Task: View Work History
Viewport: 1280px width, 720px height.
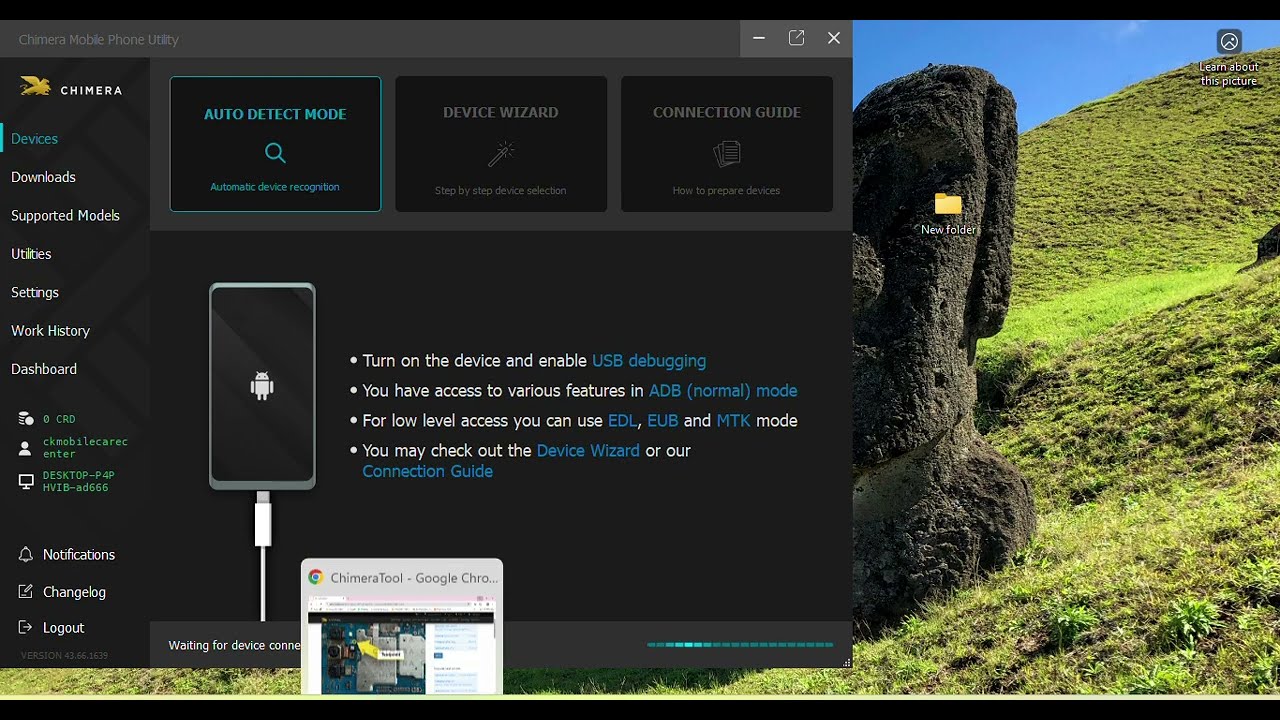Action: [50, 331]
